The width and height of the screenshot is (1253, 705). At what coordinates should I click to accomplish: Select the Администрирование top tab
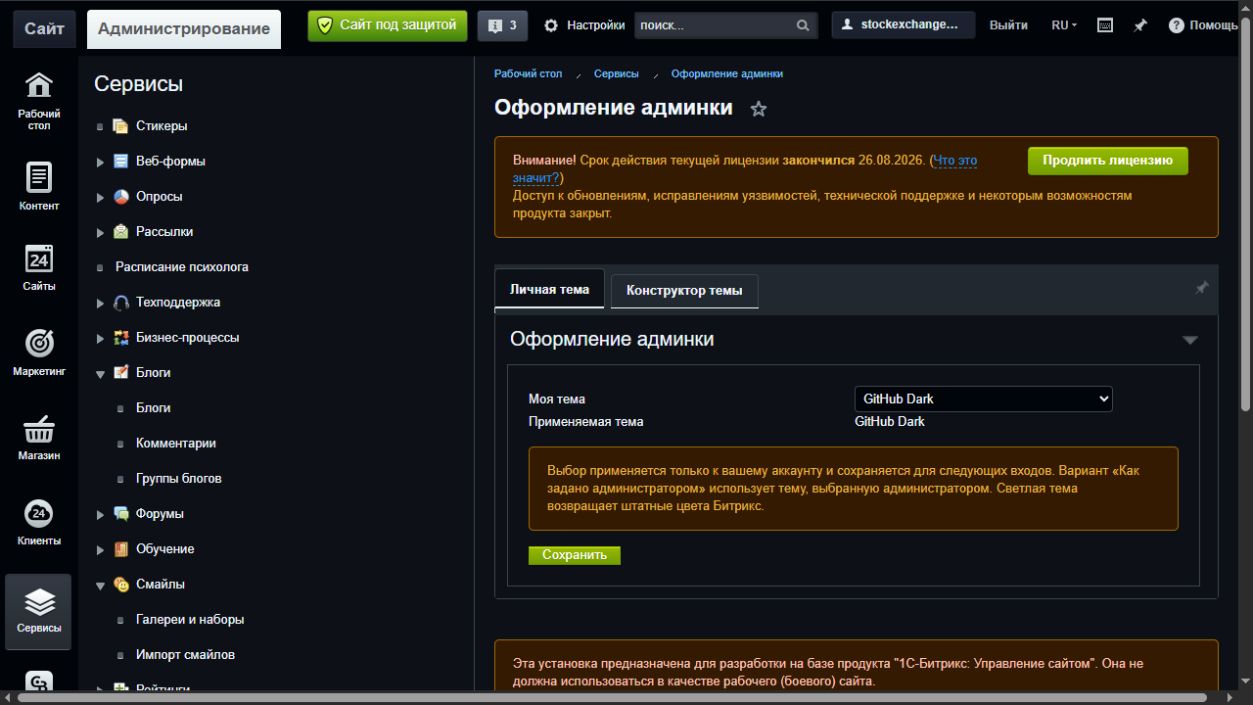coord(184,29)
